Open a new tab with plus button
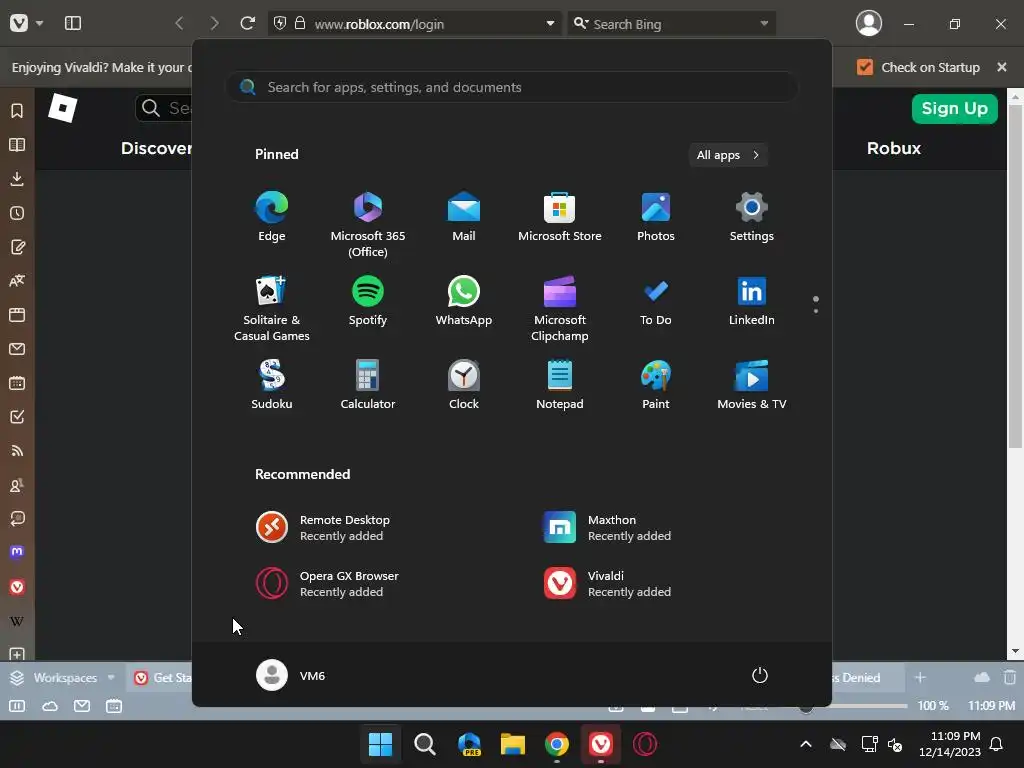The height and width of the screenshot is (768, 1024). click(920, 678)
